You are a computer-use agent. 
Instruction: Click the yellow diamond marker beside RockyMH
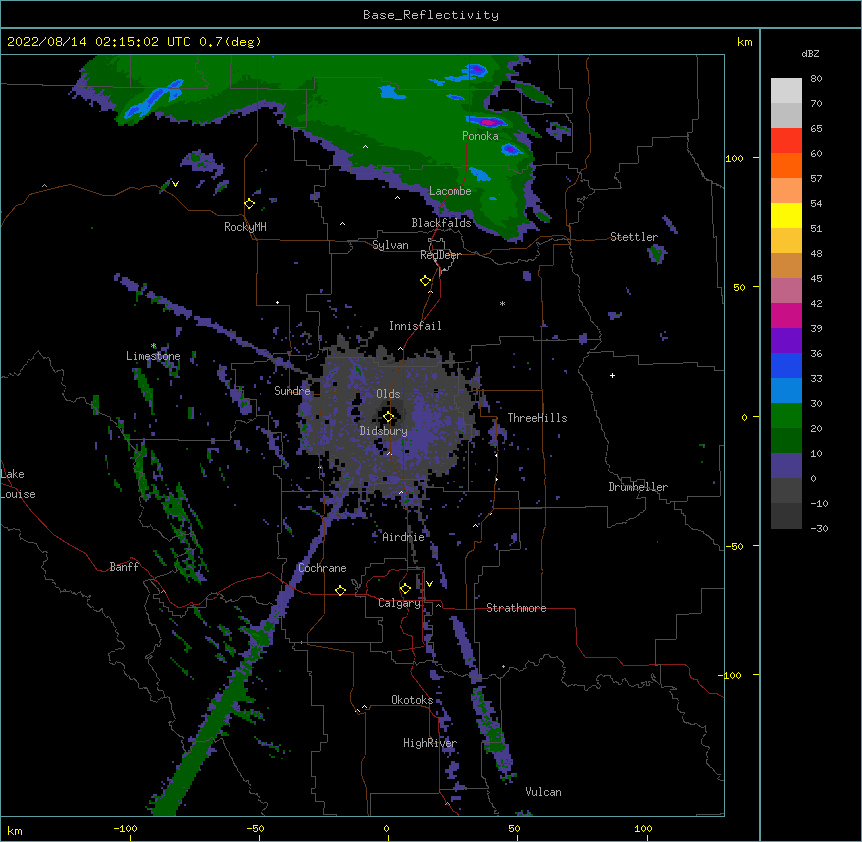click(x=250, y=204)
